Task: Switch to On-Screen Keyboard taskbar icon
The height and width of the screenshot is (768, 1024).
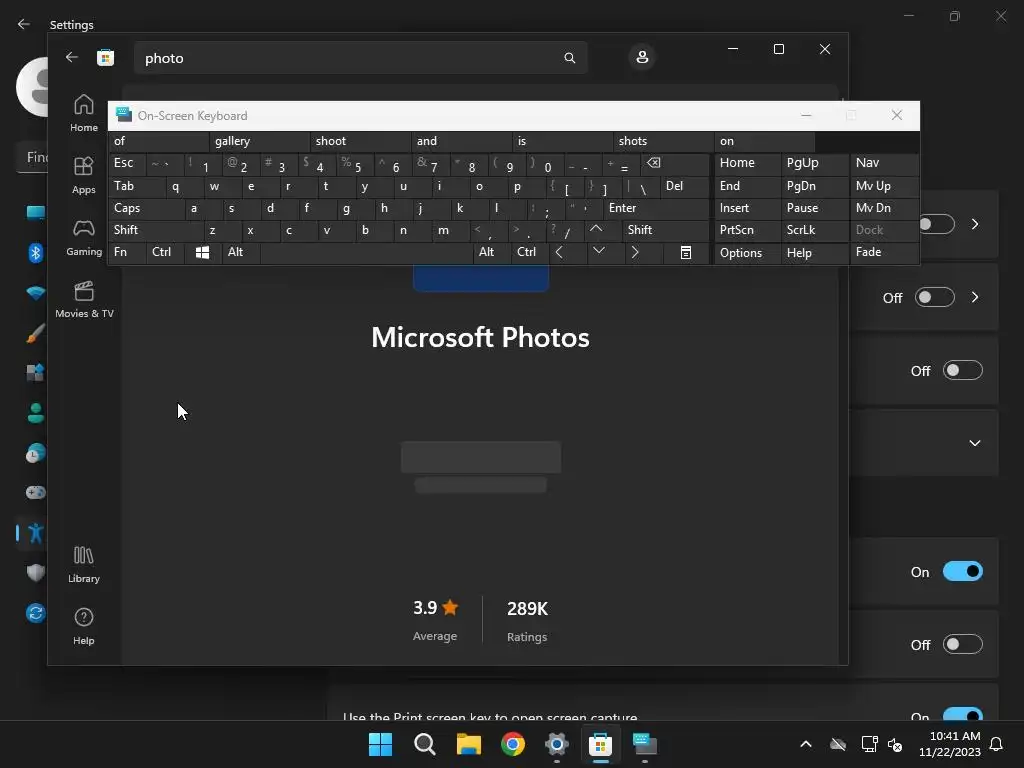Action: coord(645,744)
